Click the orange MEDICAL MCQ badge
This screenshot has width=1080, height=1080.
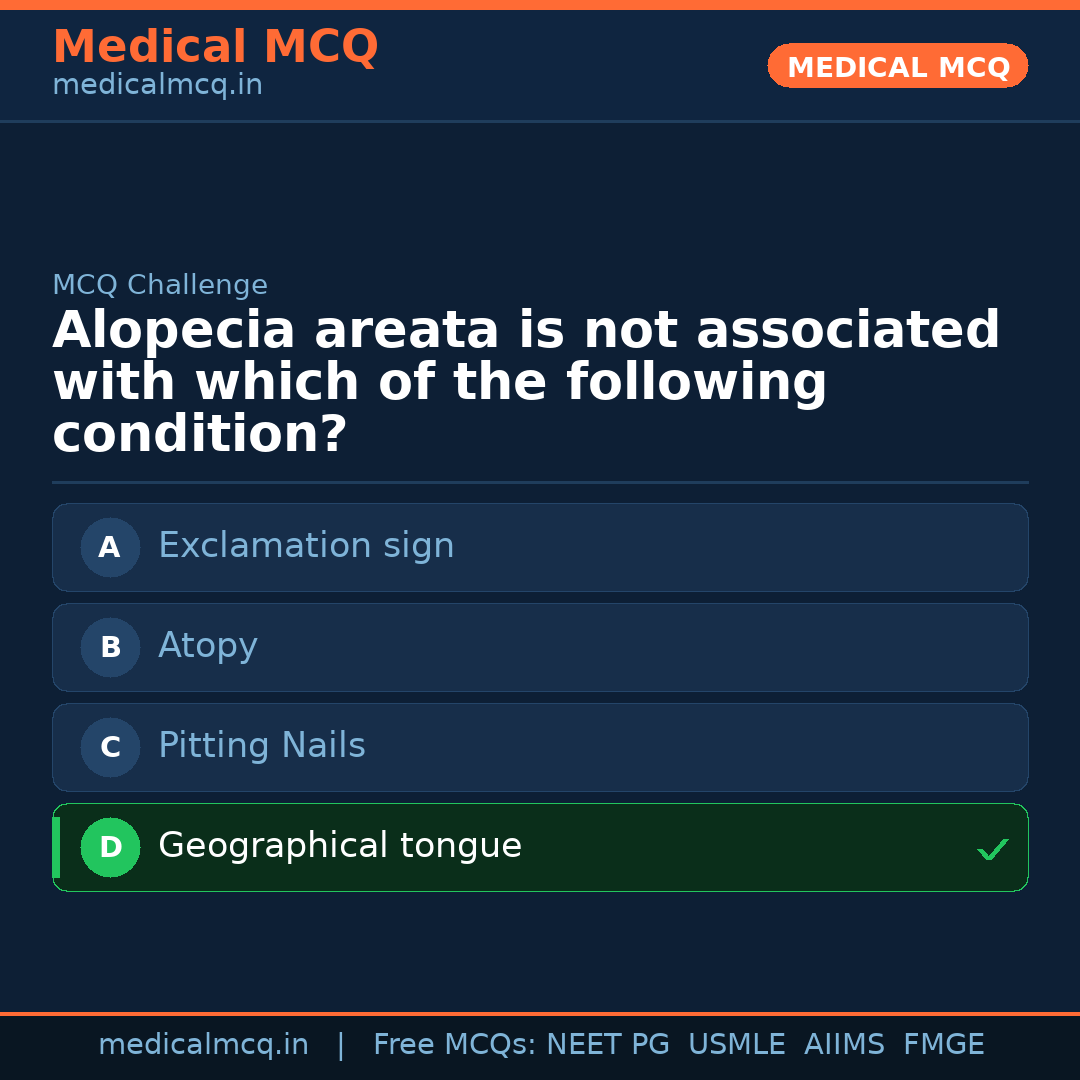pos(897,66)
